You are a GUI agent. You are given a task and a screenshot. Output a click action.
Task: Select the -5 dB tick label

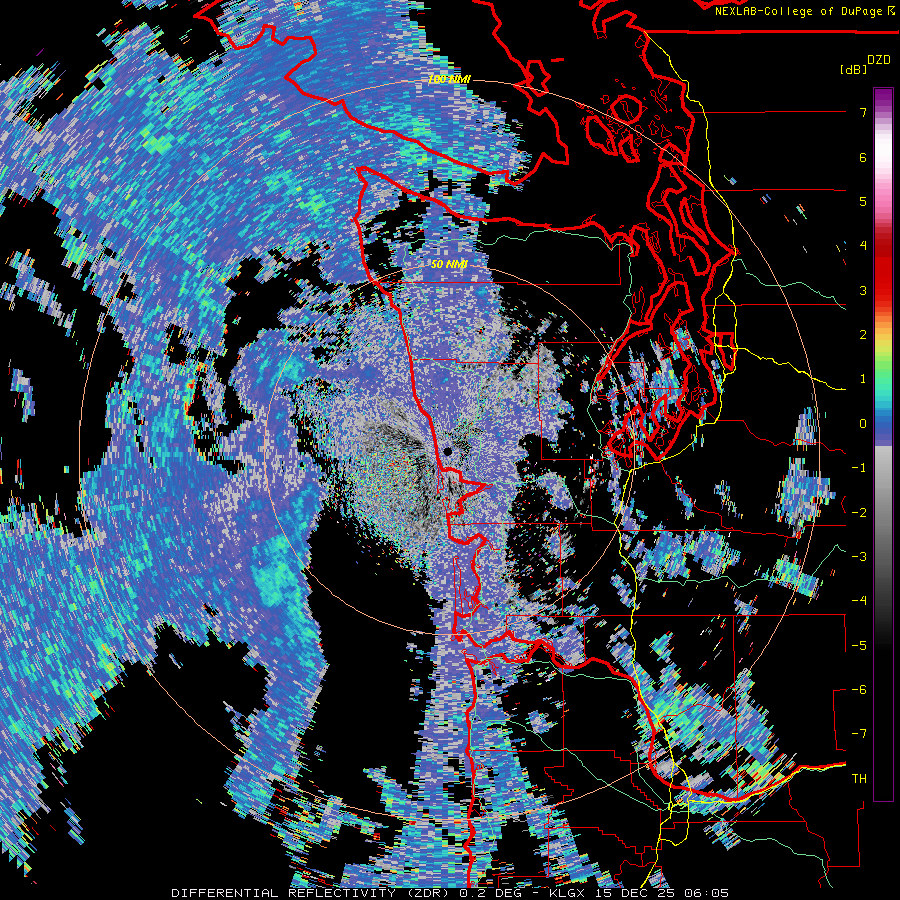859,646
